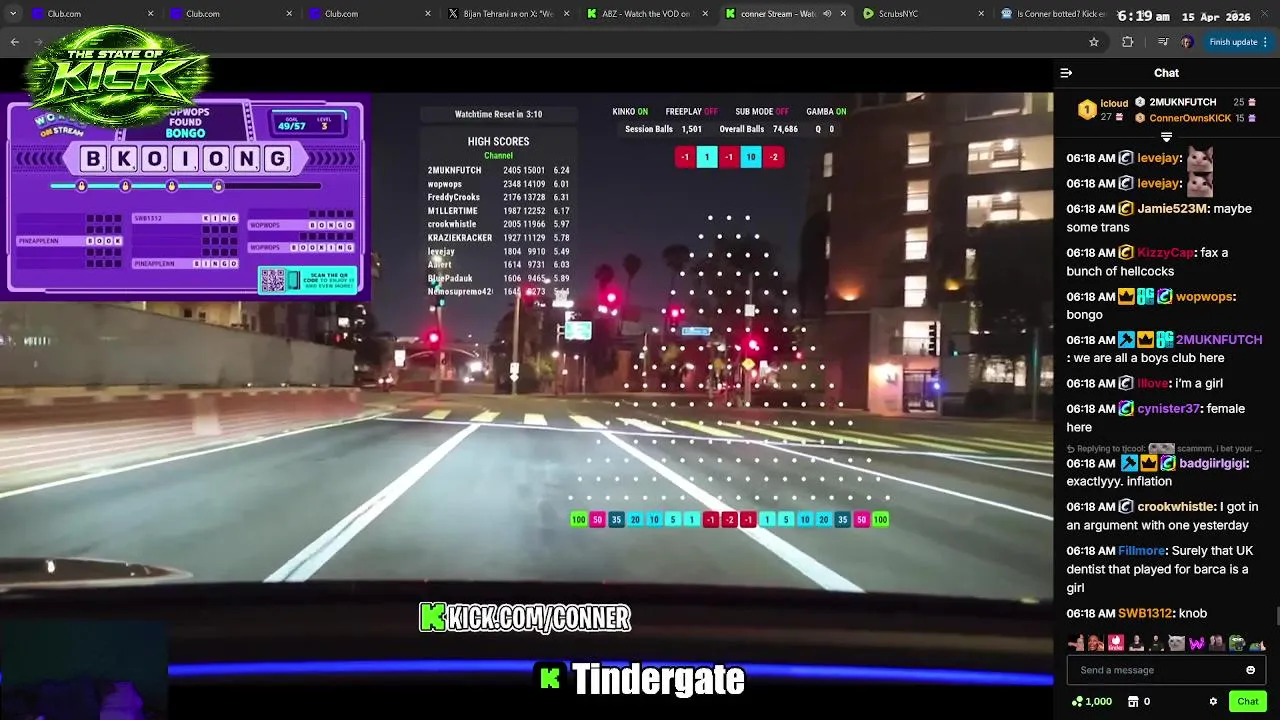Click username Fillmore in chat
Screen dimensions: 1280x720
(x=1141, y=551)
